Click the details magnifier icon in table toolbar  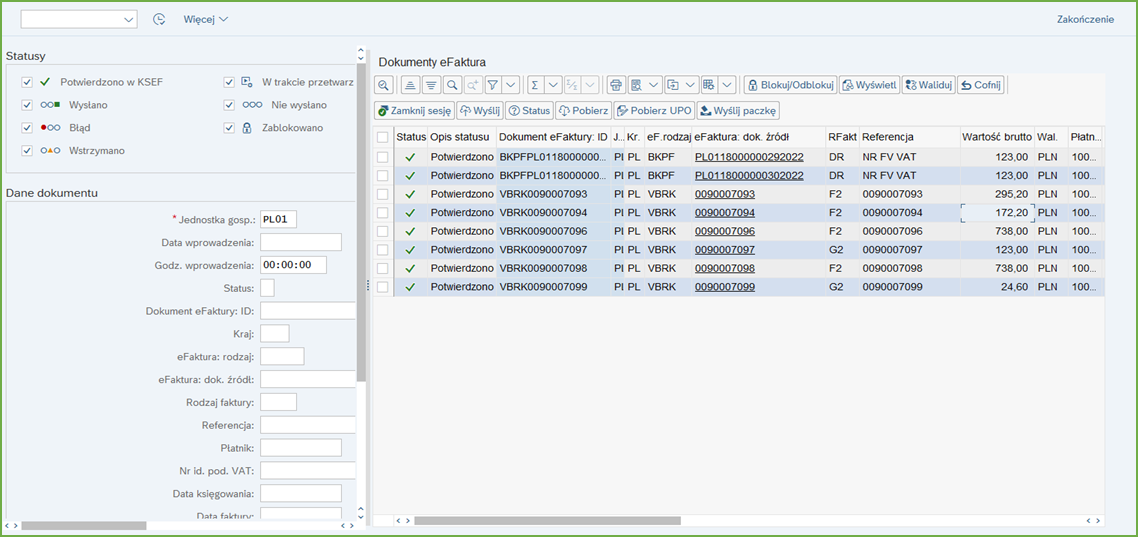click(x=383, y=85)
